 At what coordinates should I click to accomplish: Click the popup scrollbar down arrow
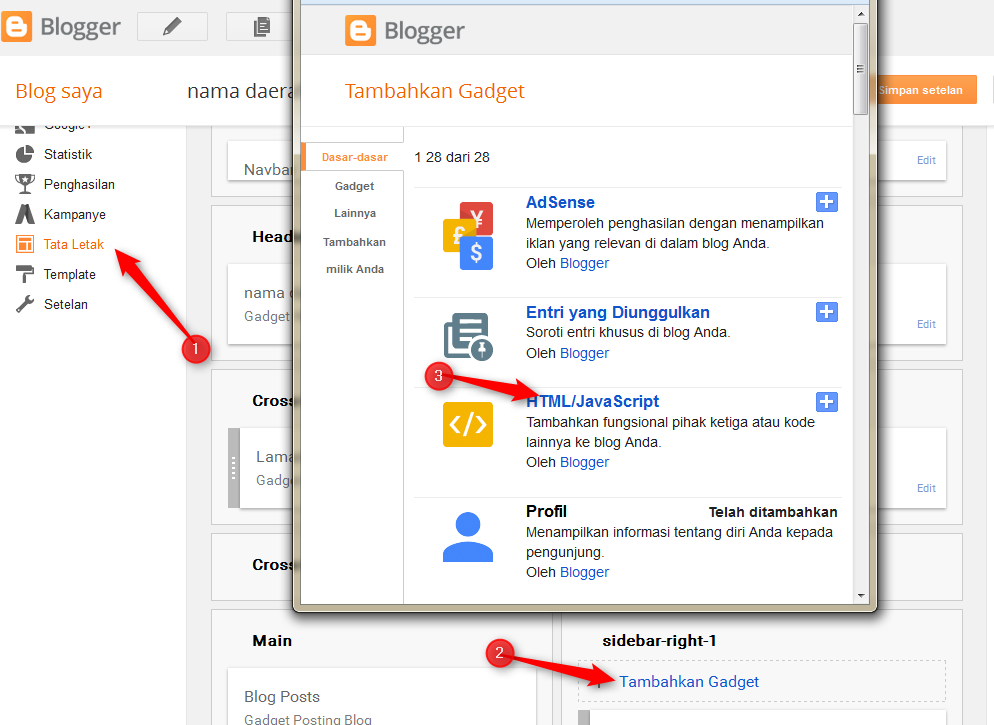click(x=861, y=595)
